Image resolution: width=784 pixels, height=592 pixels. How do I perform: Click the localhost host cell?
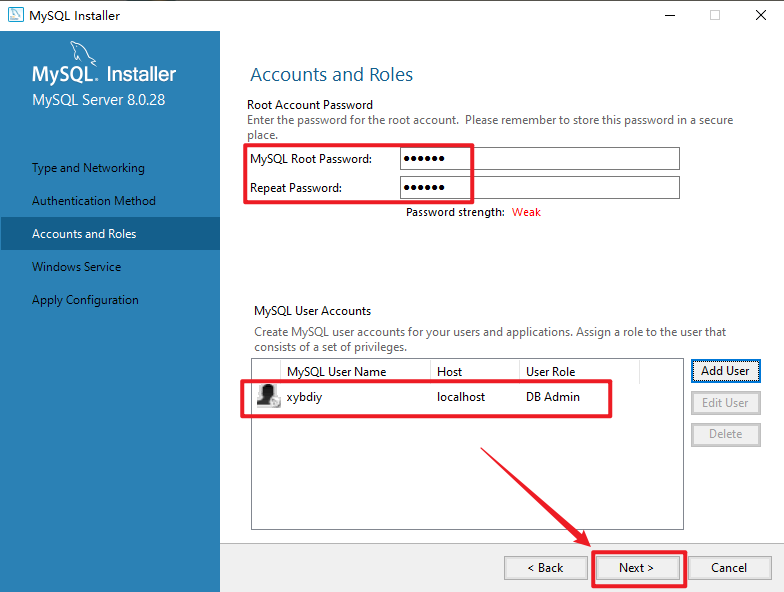click(461, 396)
